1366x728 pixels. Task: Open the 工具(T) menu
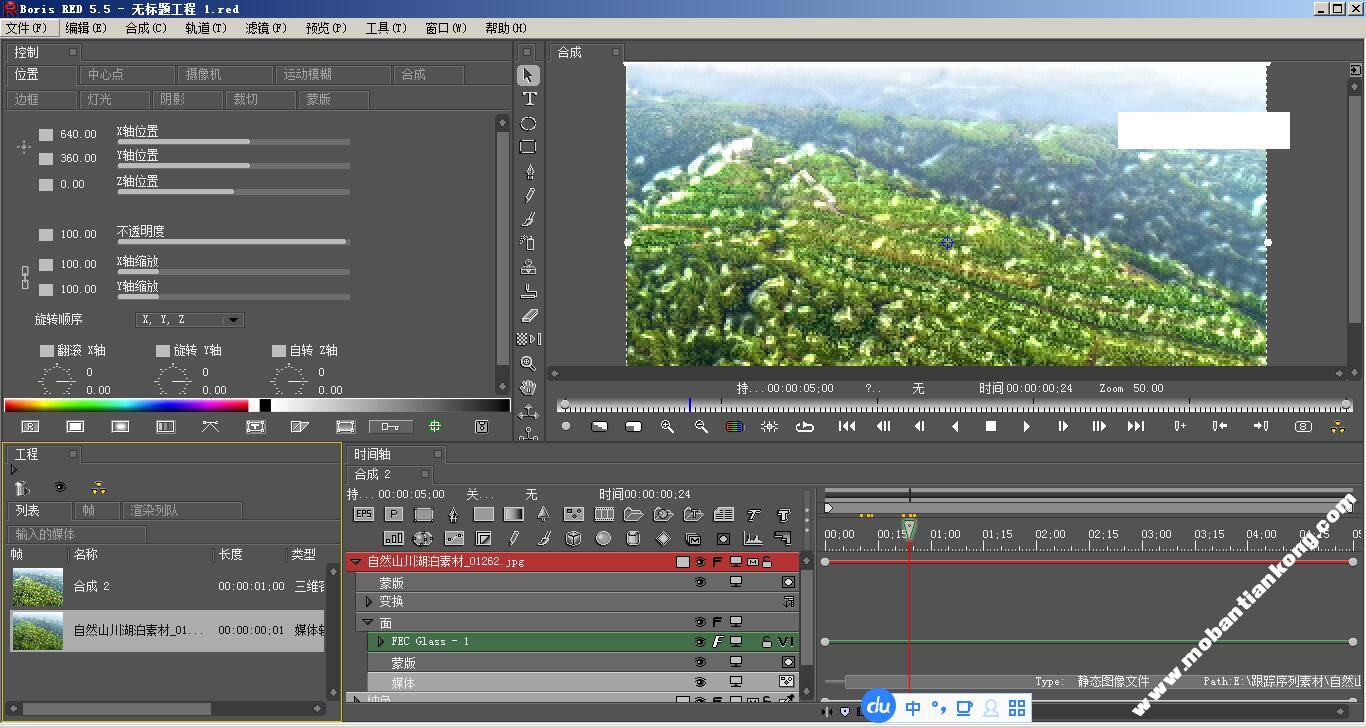pyautogui.click(x=386, y=28)
